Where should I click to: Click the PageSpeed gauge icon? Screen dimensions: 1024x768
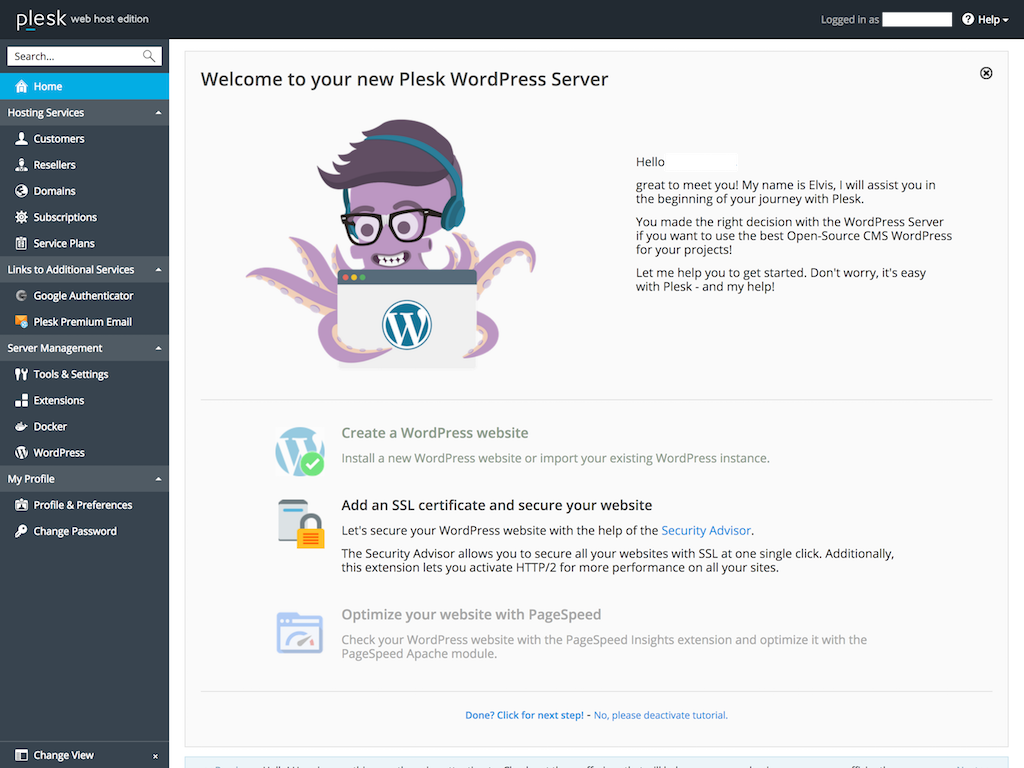coord(300,633)
